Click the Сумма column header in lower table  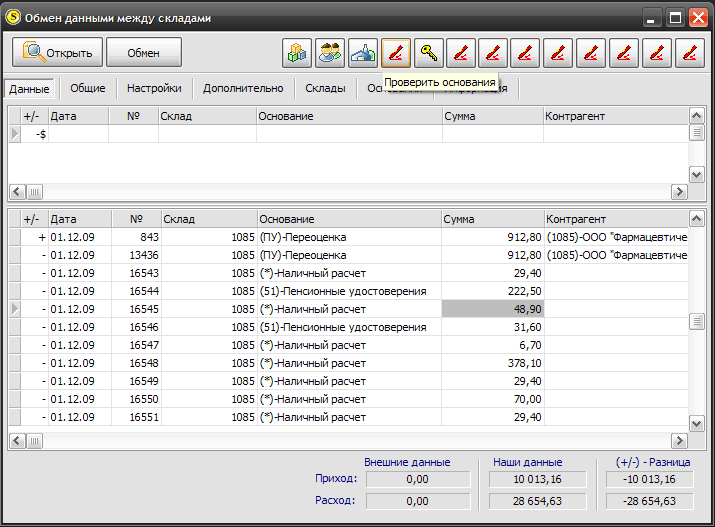point(492,219)
